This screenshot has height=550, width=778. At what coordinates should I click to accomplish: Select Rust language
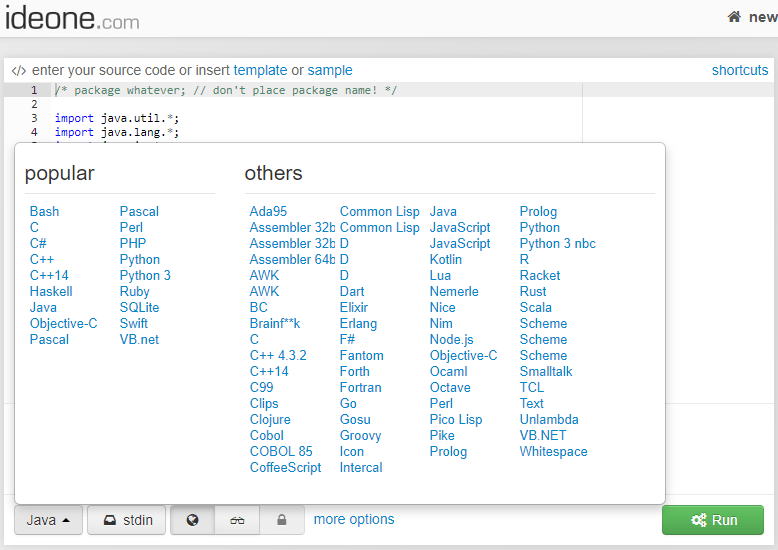click(533, 291)
